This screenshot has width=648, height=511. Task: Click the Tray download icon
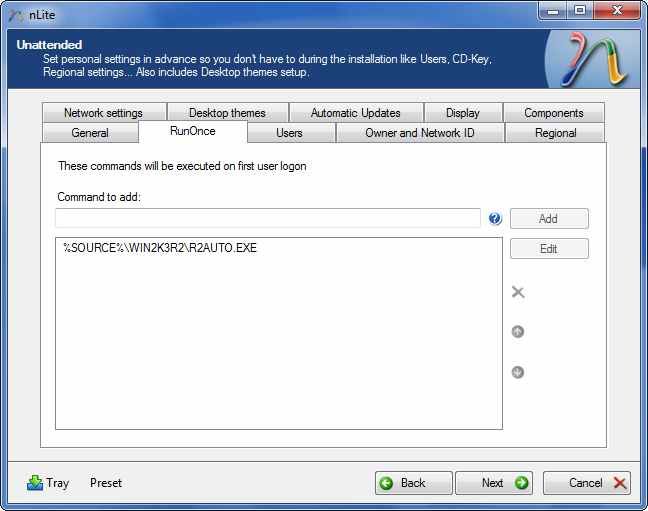(35, 482)
